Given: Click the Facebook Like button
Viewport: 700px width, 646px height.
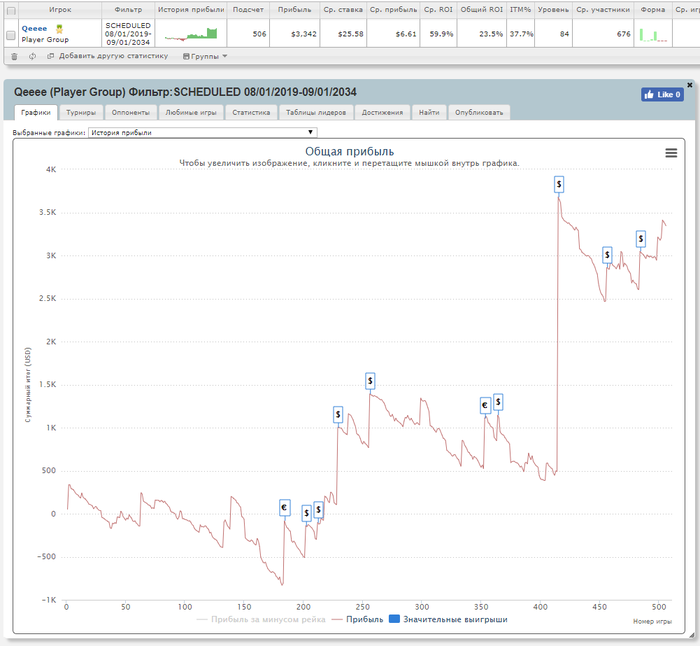Looking at the screenshot, I should point(662,94).
